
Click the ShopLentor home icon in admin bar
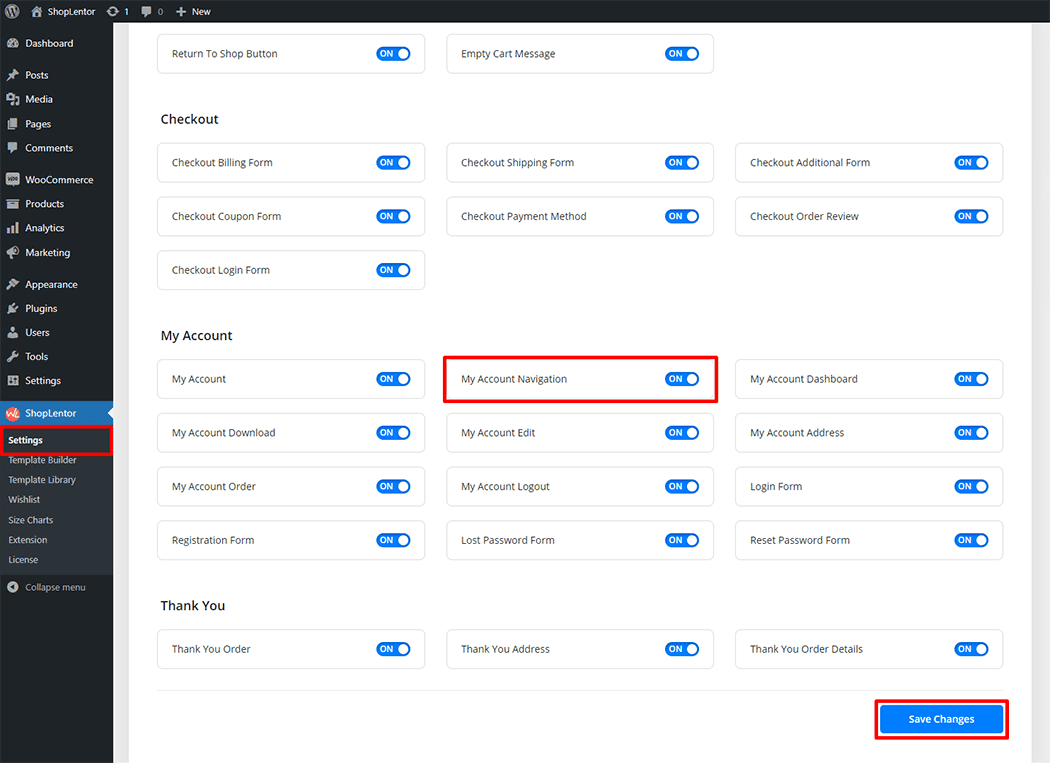(x=36, y=11)
